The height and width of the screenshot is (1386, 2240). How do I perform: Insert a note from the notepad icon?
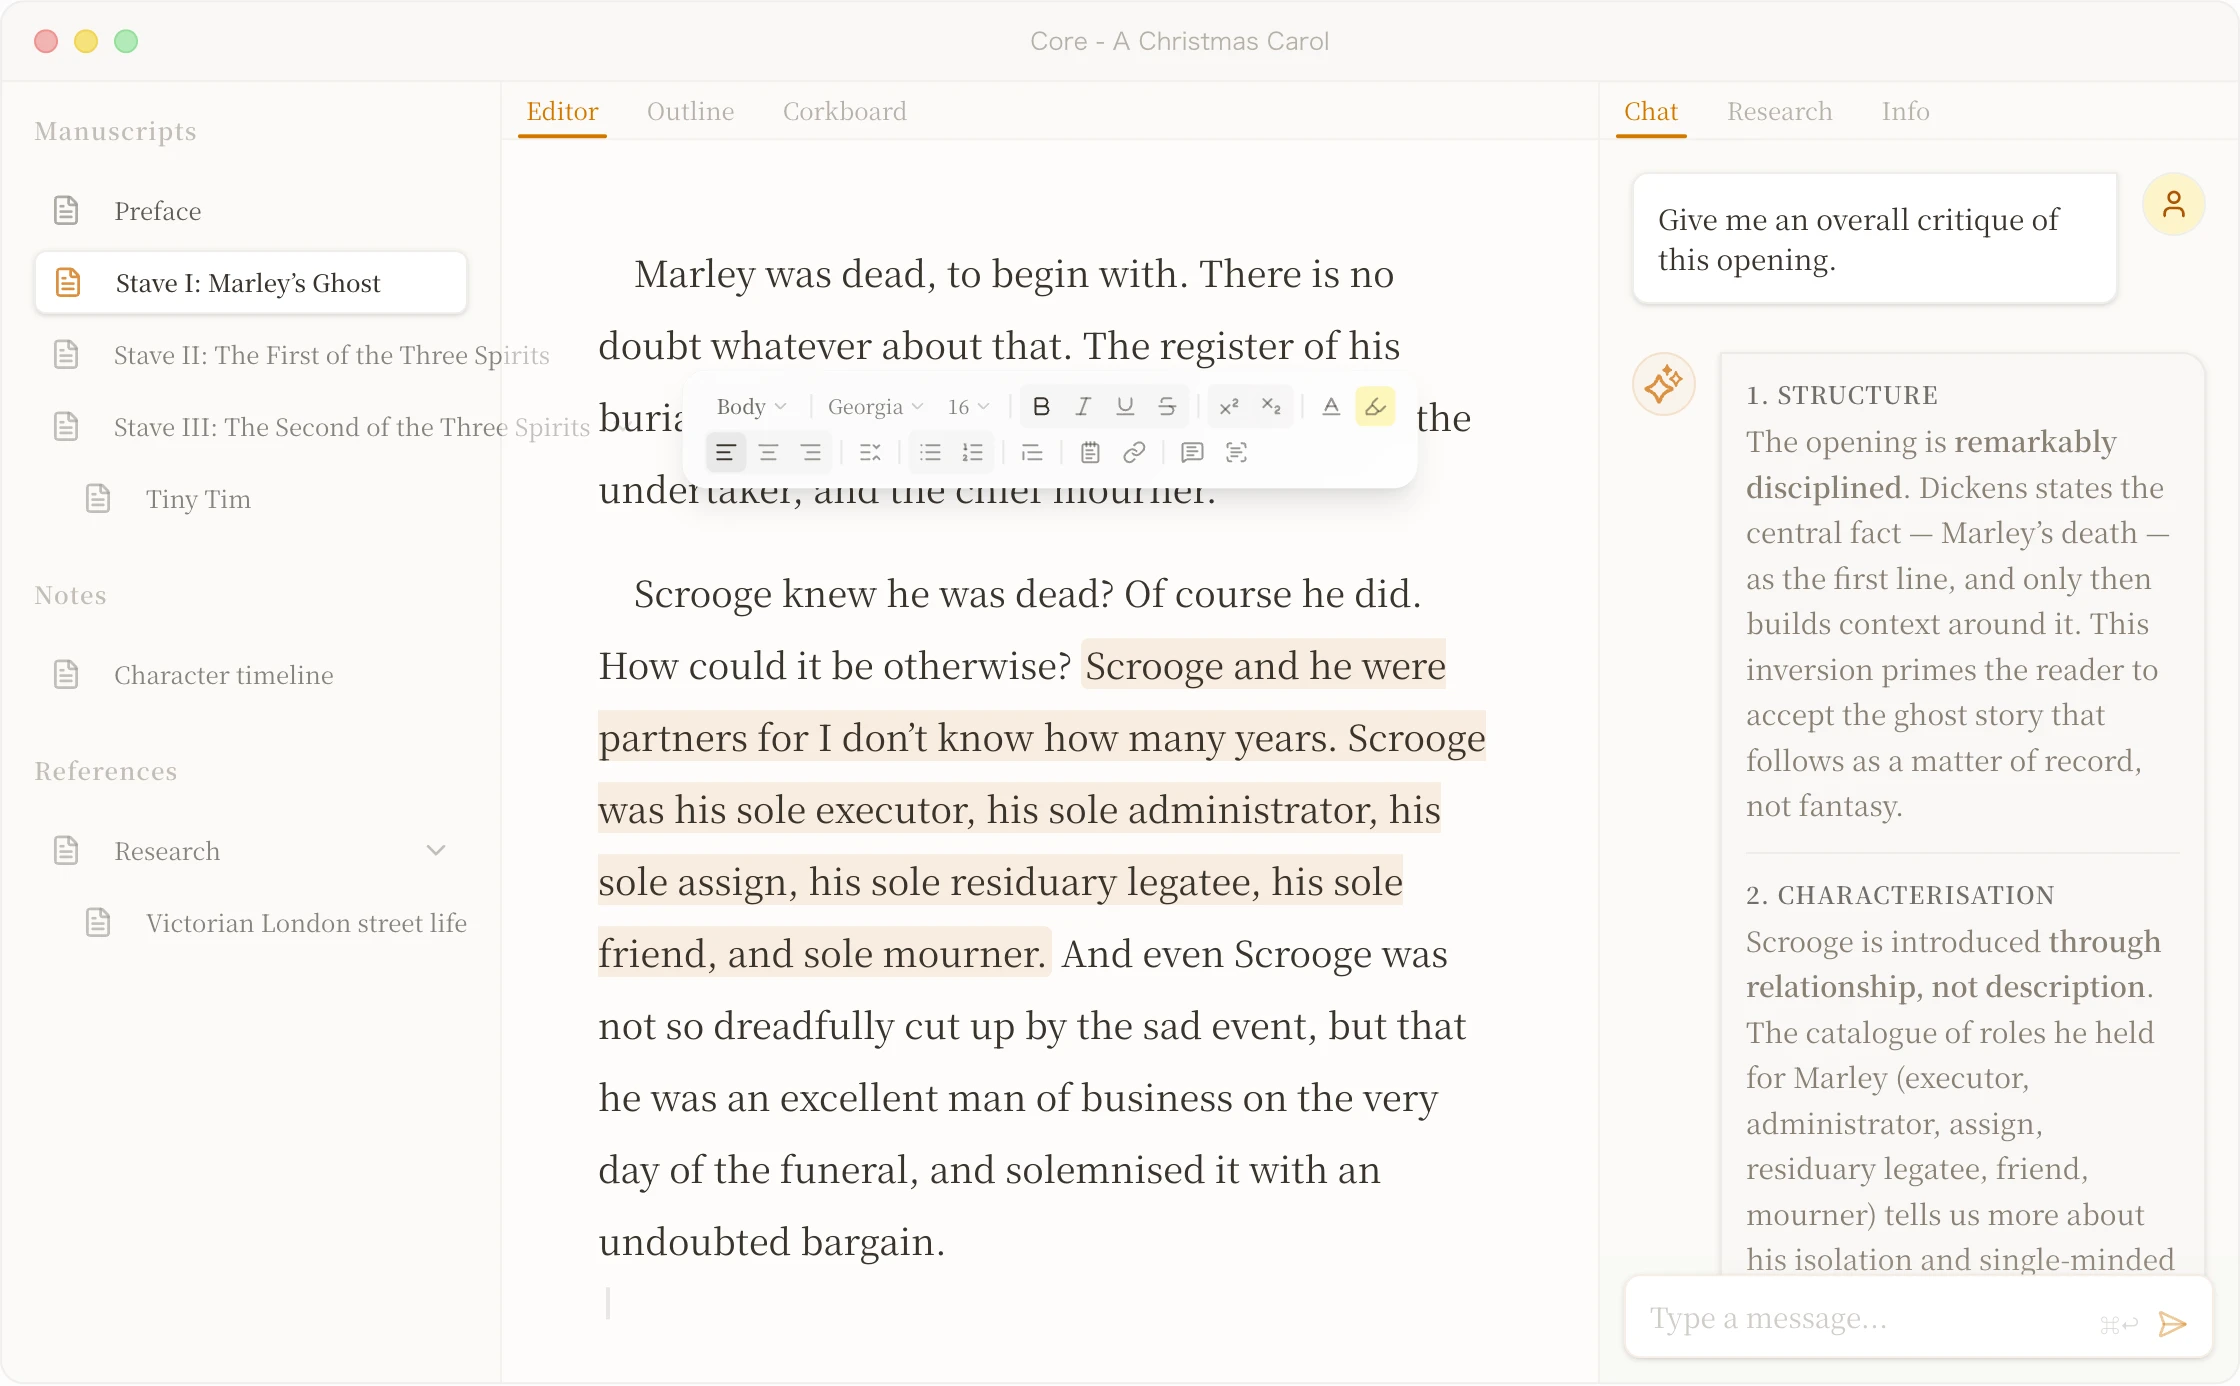tap(1090, 453)
